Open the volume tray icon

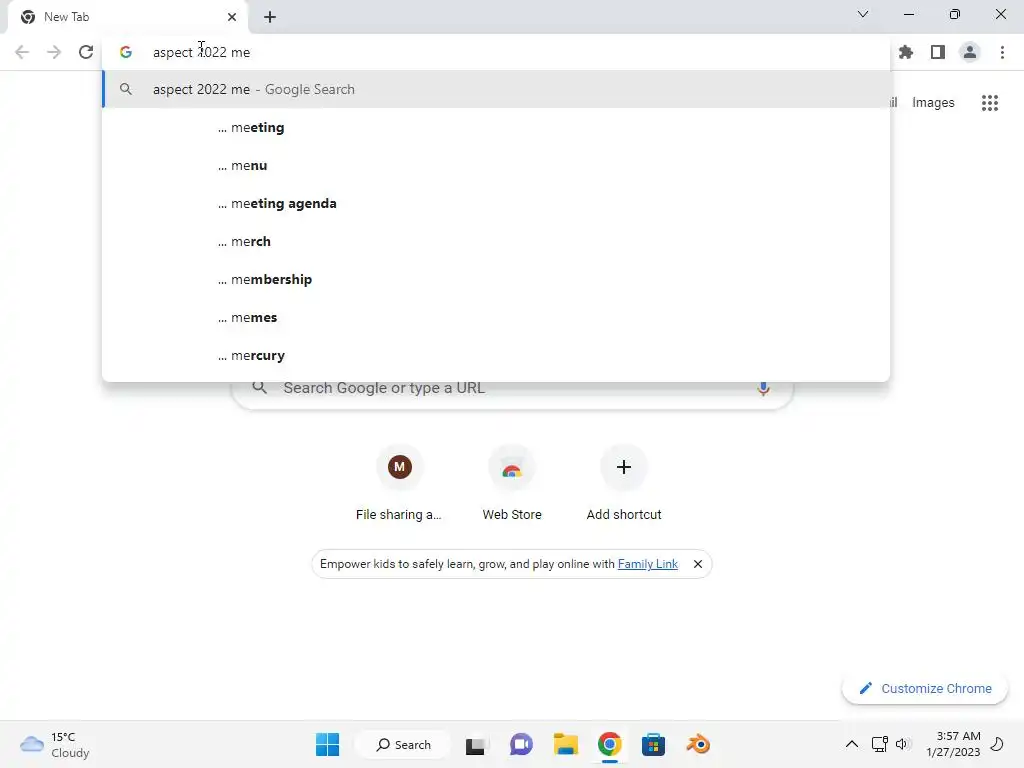tap(903, 744)
